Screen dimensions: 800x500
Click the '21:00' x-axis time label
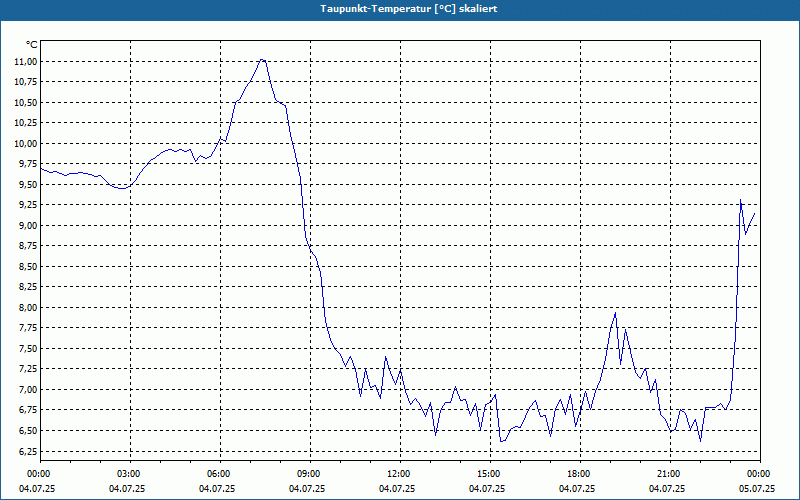click(x=667, y=474)
